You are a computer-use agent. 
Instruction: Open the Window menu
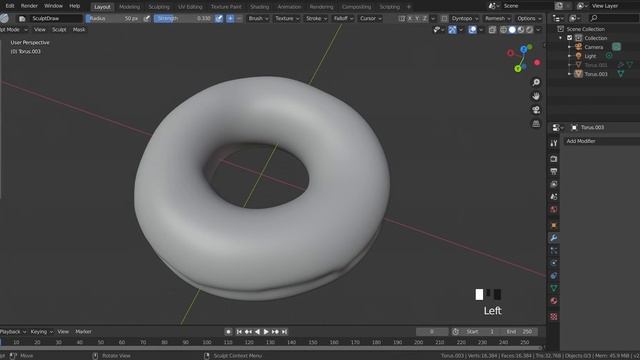(x=53, y=6)
